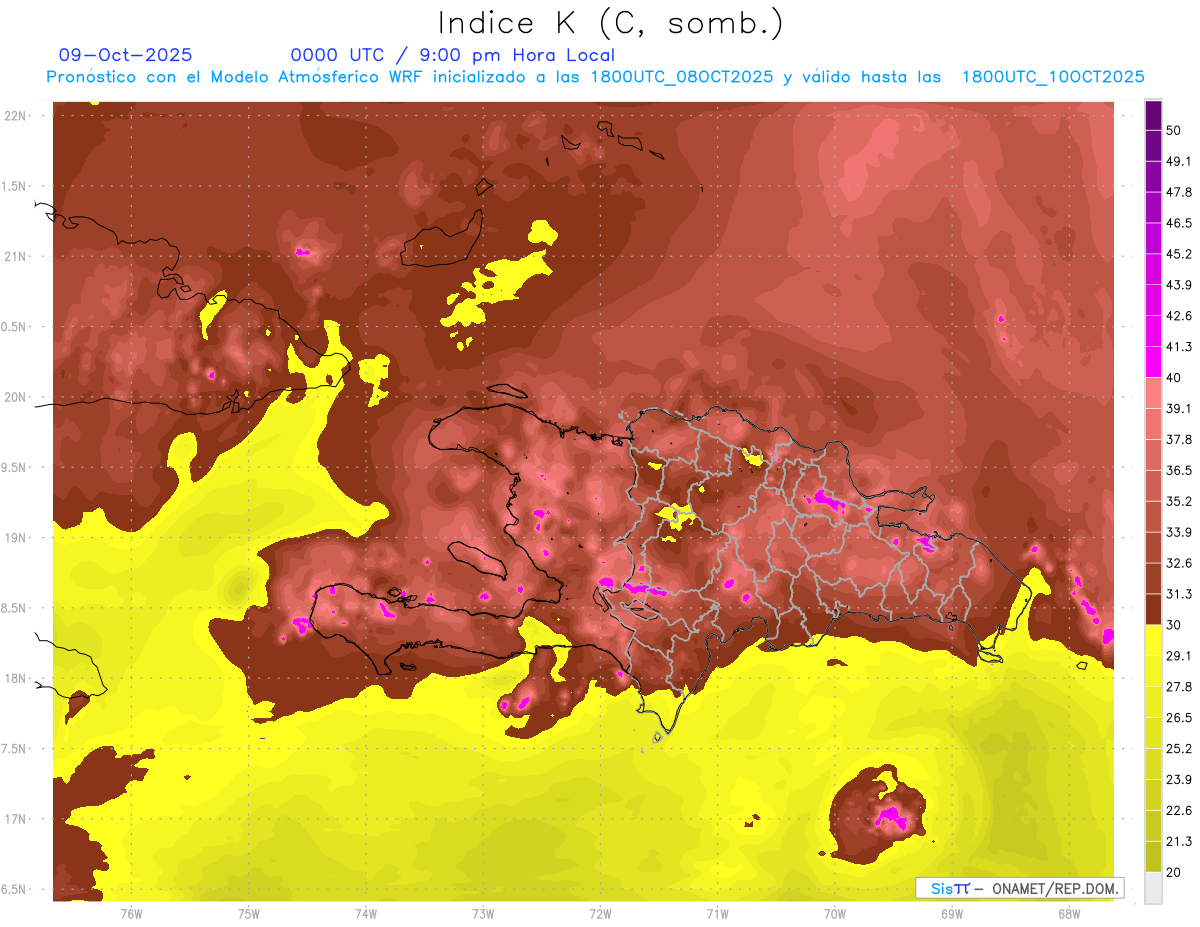
Task: Click the 76W longitude axis label
Action: (131, 912)
